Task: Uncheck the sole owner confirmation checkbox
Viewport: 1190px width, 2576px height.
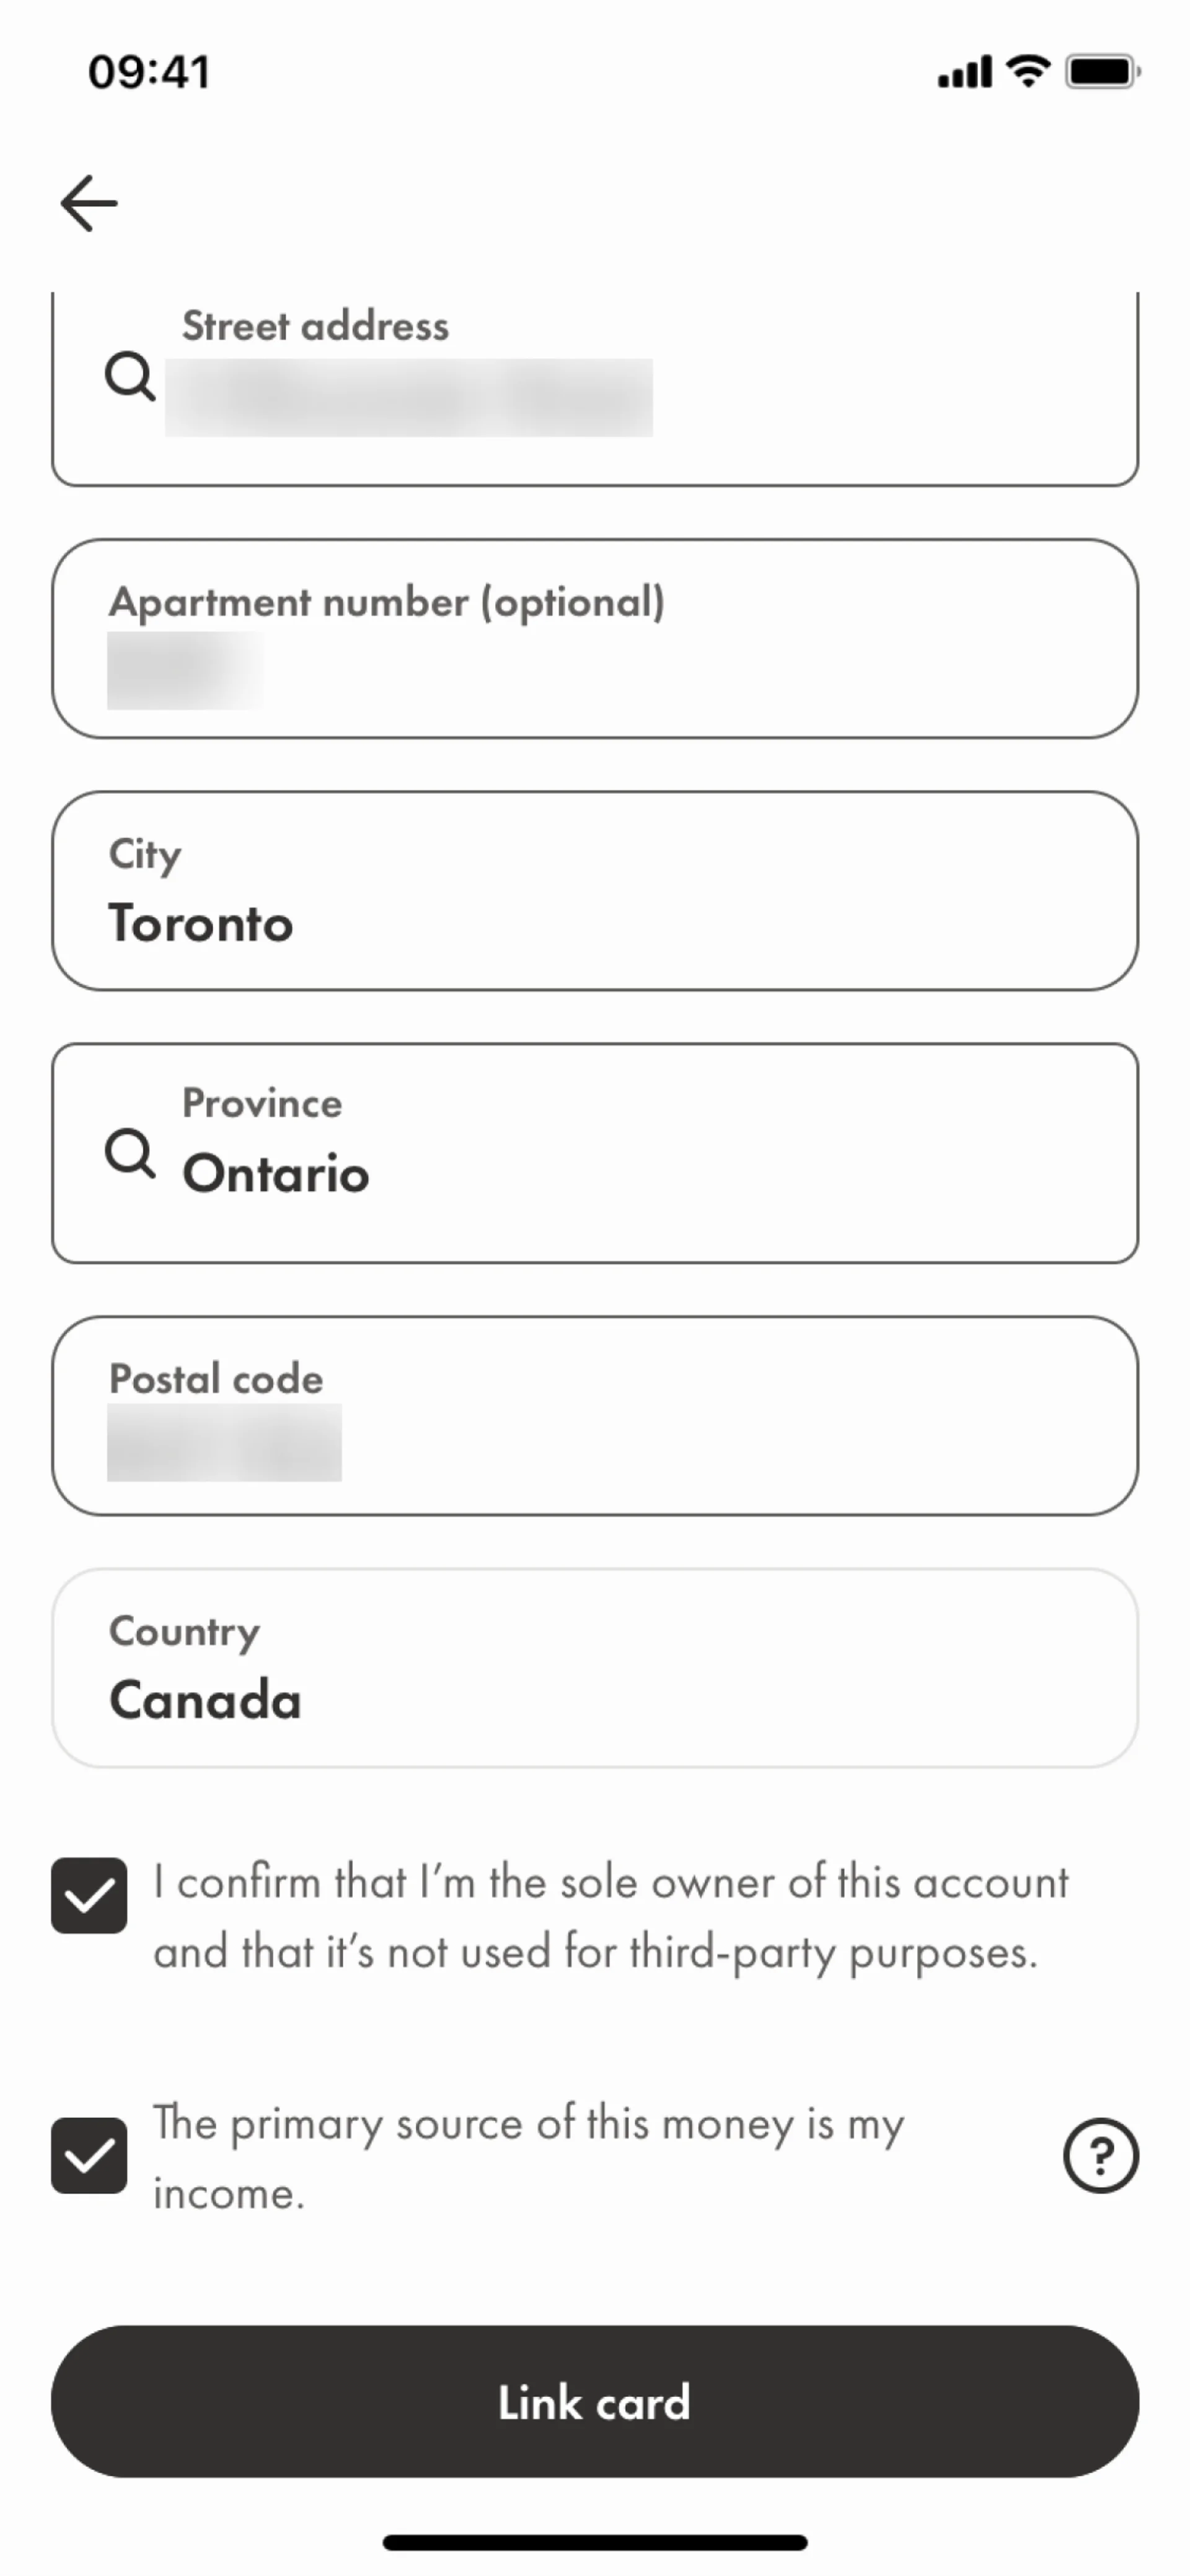Action: click(x=89, y=1895)
